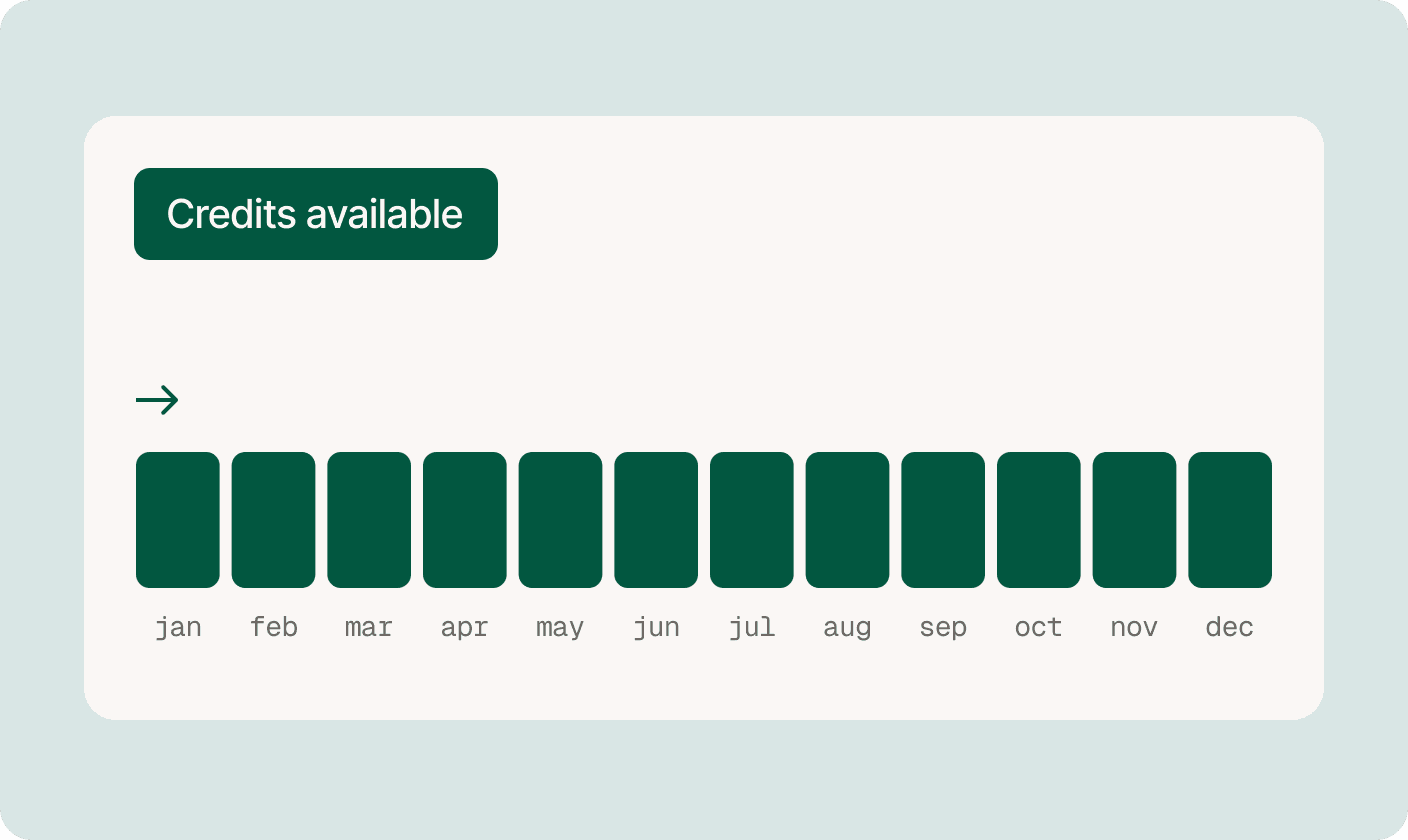The image size is (1408, 840).
Task: Select the apr month label
Action: pyautogui.click(x=465, y=628)
